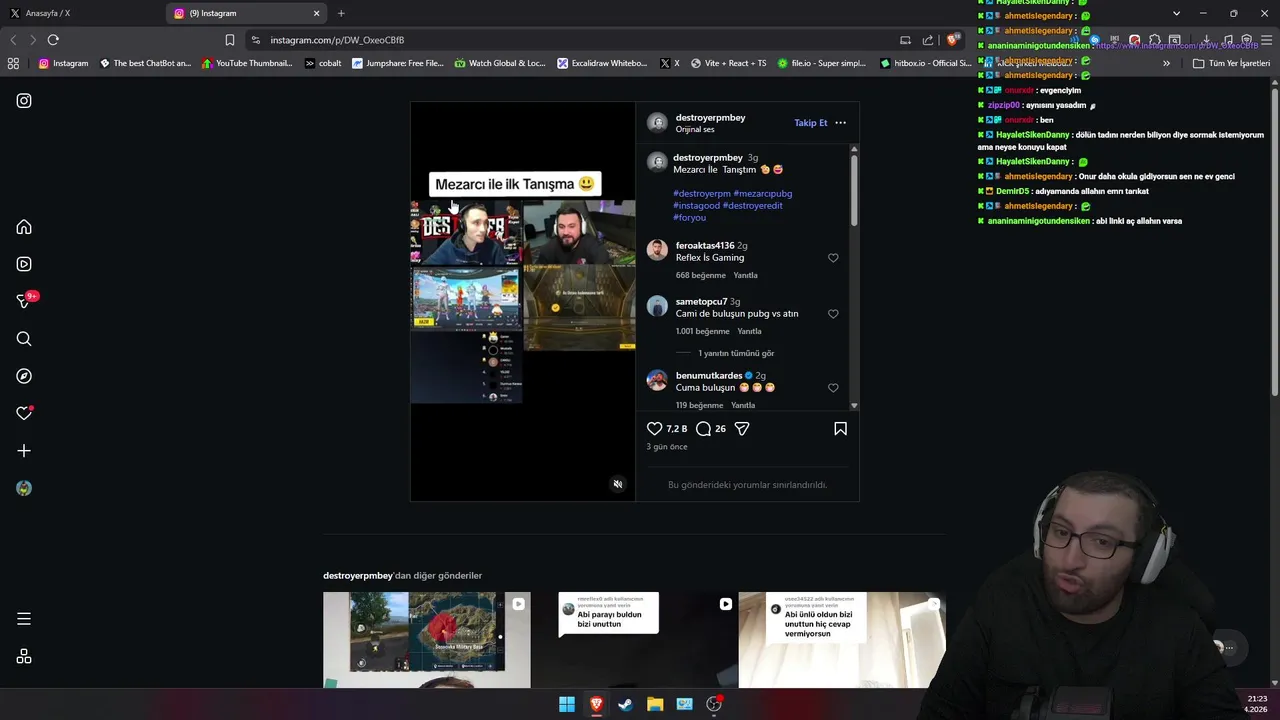Open 'Abi parayı buldun bizi unuttun' thumbnail
Viewport: 1280px width, 720px height.
pyautogui.click(x=634, y=640)
